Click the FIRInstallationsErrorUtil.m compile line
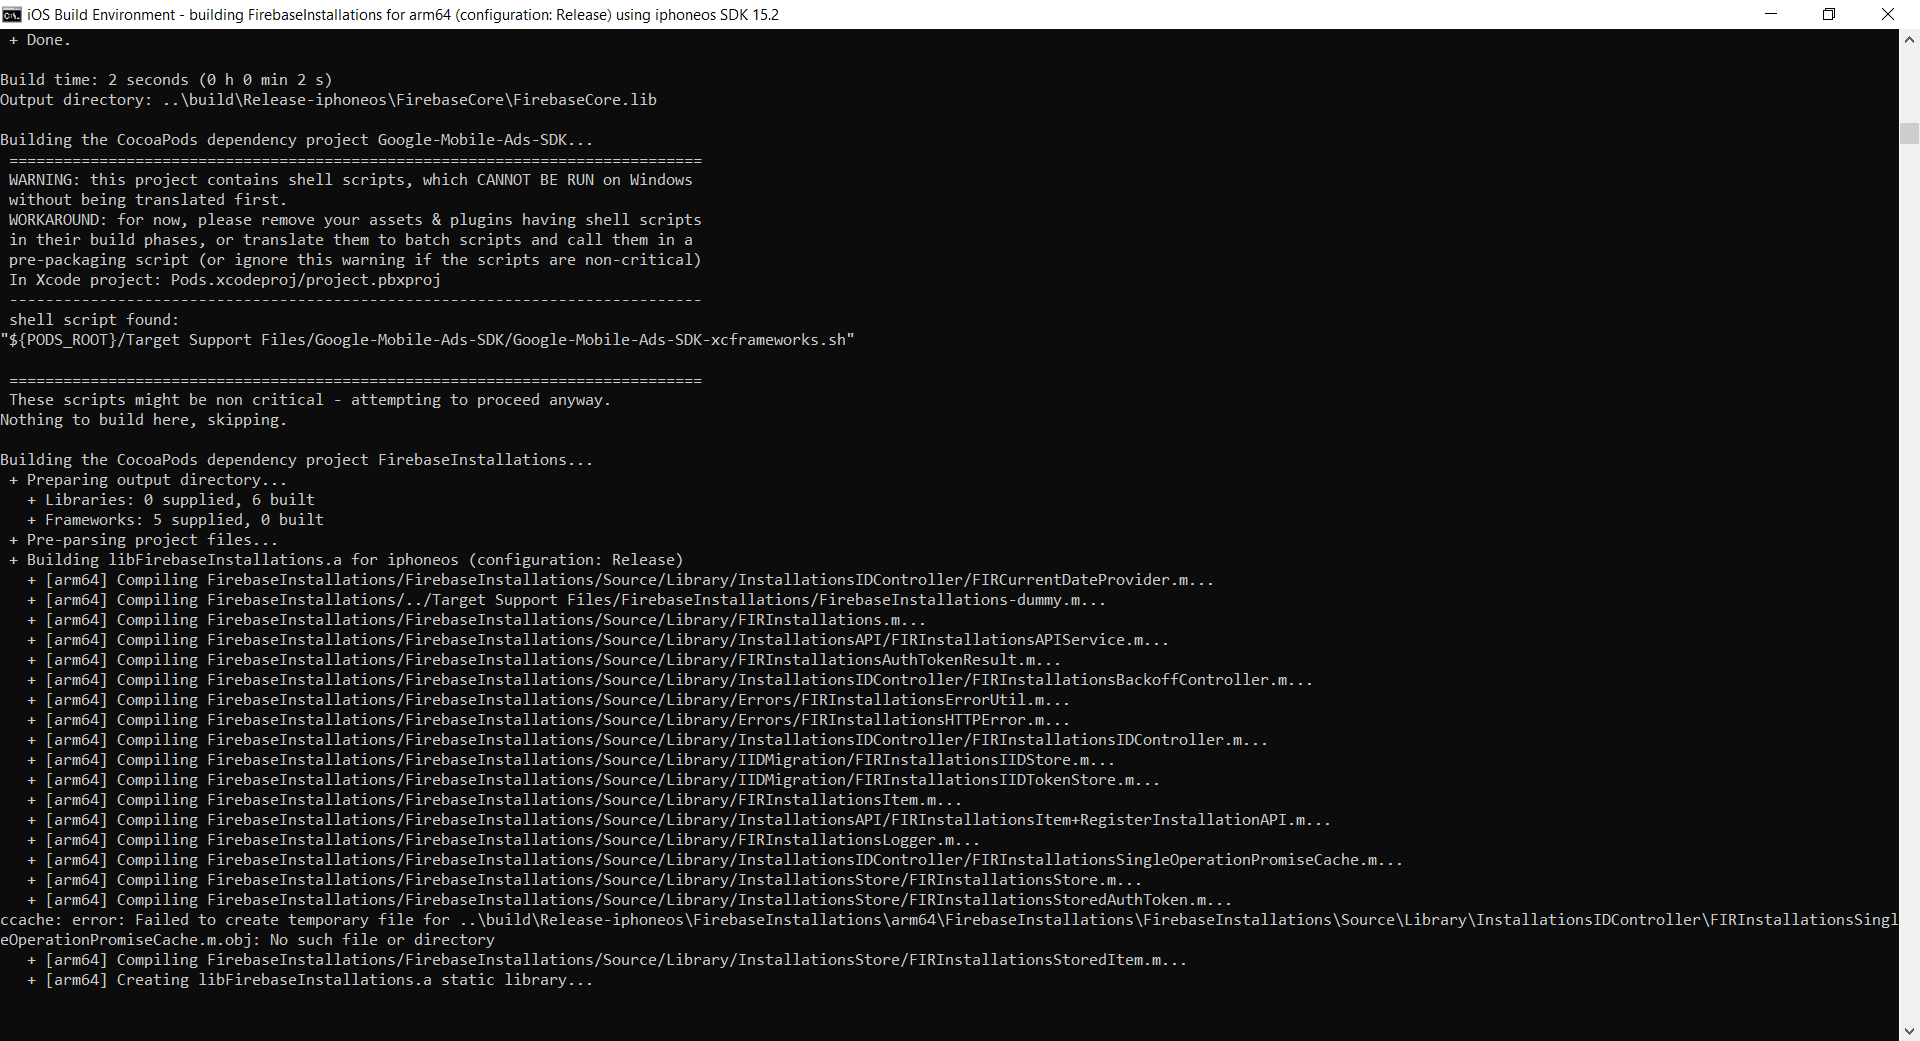The height and width of the screenshot is (1041, 1920). (548, 700)
